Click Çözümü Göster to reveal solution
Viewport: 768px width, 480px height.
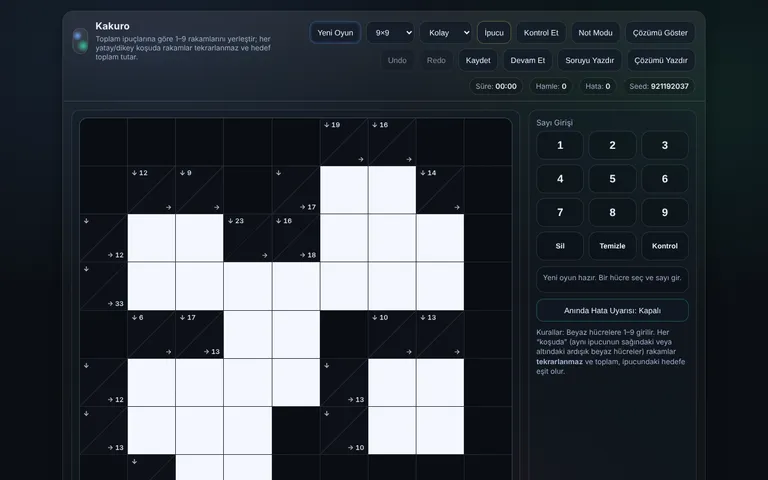point(660,33)
